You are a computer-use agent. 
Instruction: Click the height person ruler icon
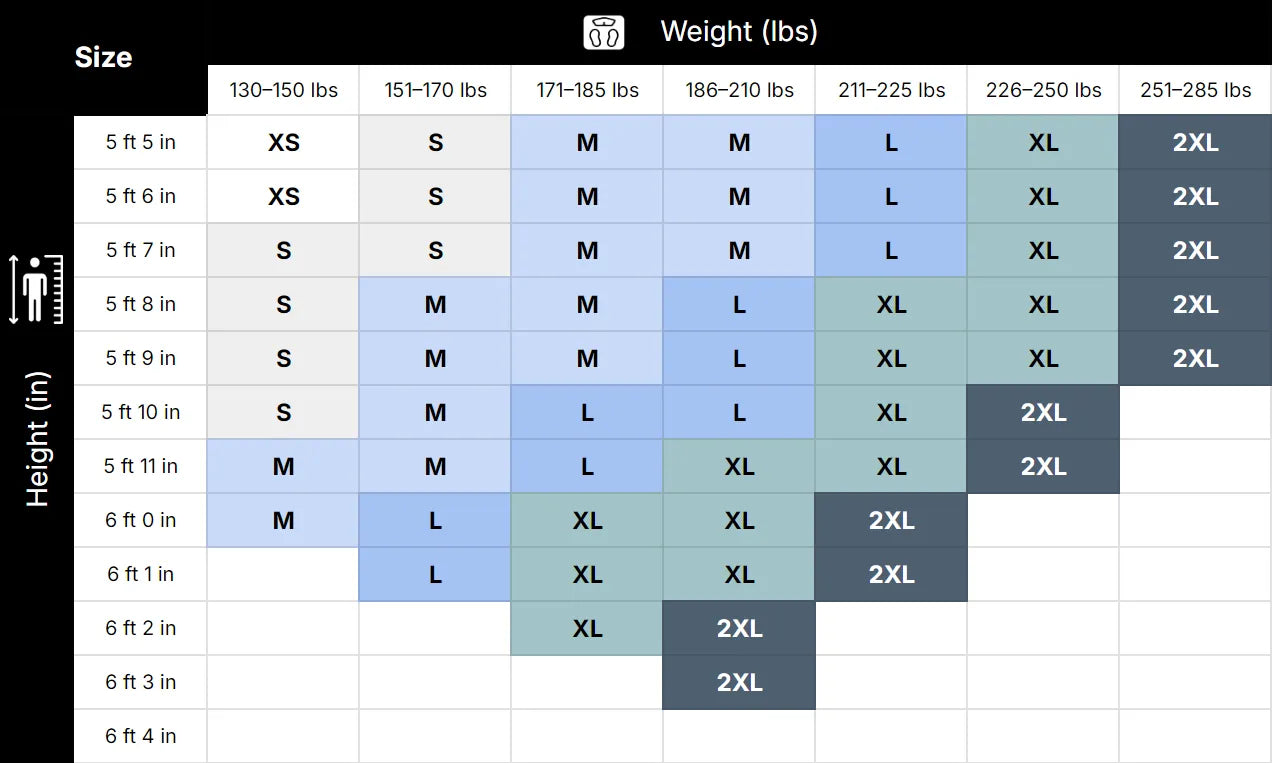[x=36, y=289]
